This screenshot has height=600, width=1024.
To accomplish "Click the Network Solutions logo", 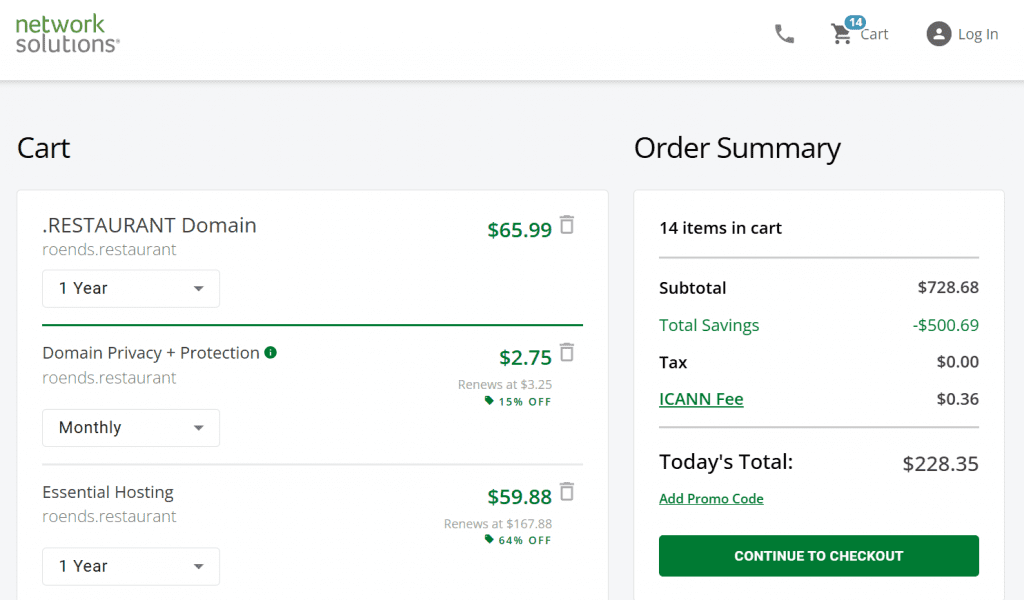I will click(67, 34).
